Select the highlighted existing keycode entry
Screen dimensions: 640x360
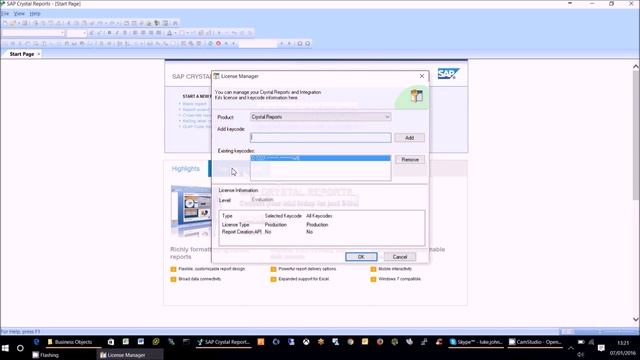[x=320, y=158]
